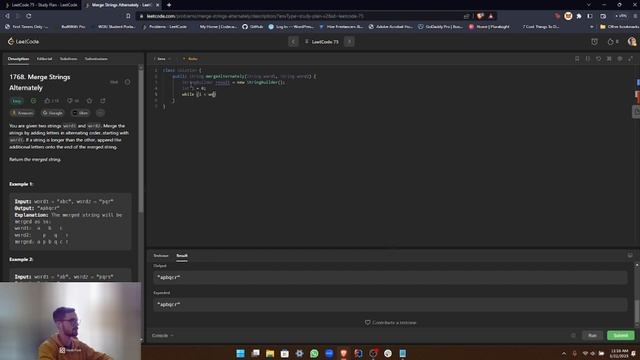
Task: Open Windows Start menu
Action: point(240,353)
